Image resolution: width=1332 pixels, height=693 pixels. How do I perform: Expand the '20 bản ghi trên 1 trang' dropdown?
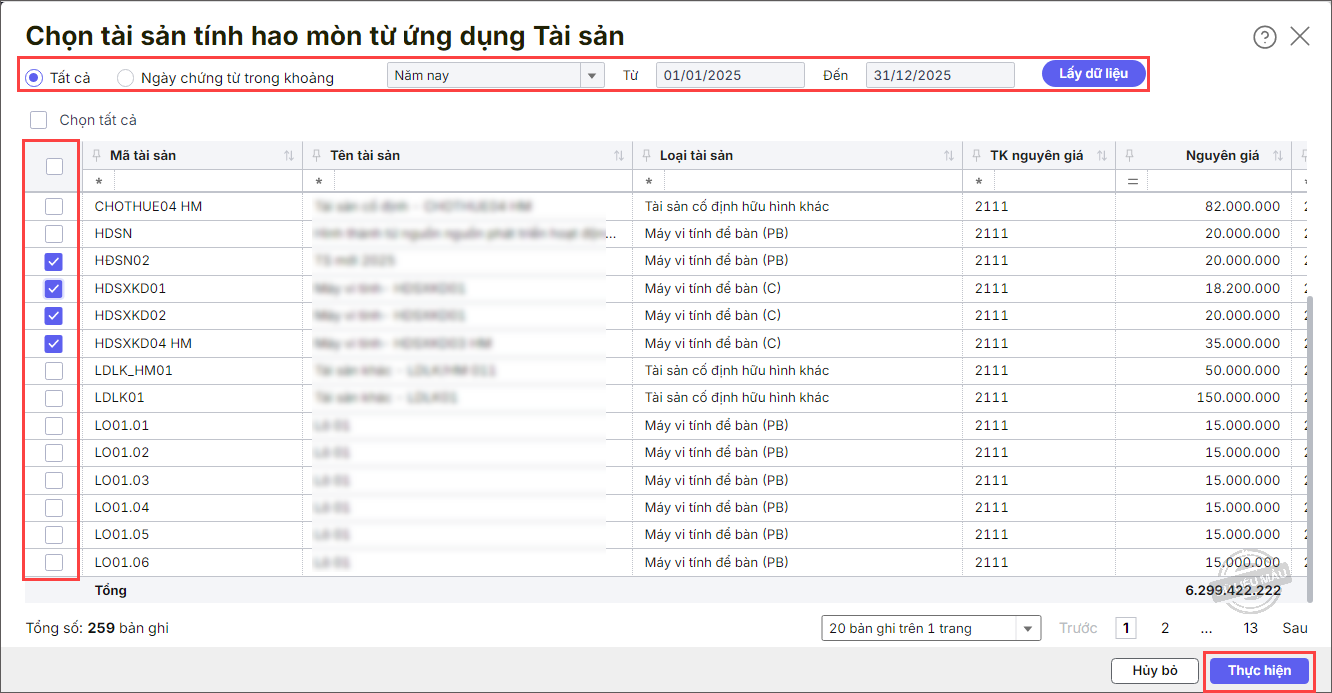(x=1028, y=629)
